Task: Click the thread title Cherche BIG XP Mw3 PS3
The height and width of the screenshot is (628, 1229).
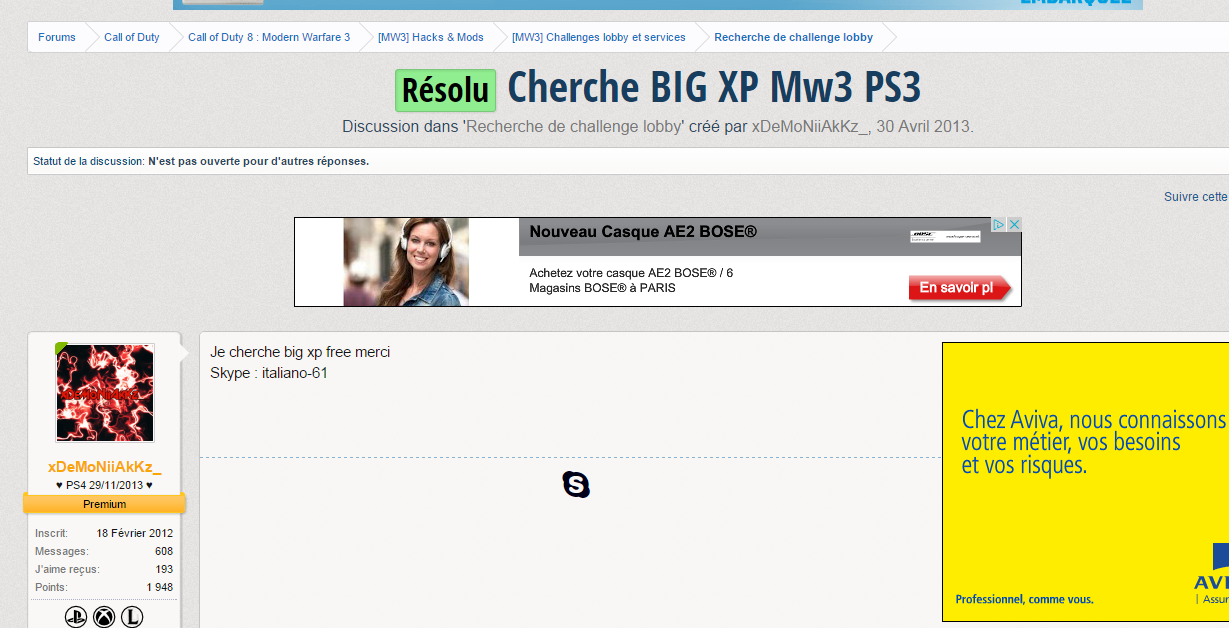Action: 714,88
